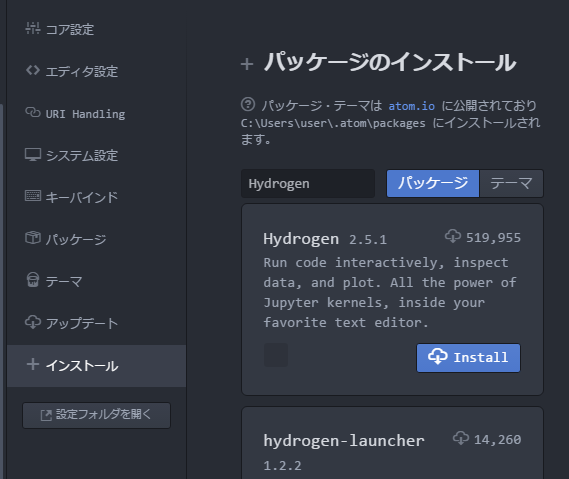Screen dimensions: 569x479
Task: Click the download count icon beside 519,955
Action: click(x=453, y=236)
